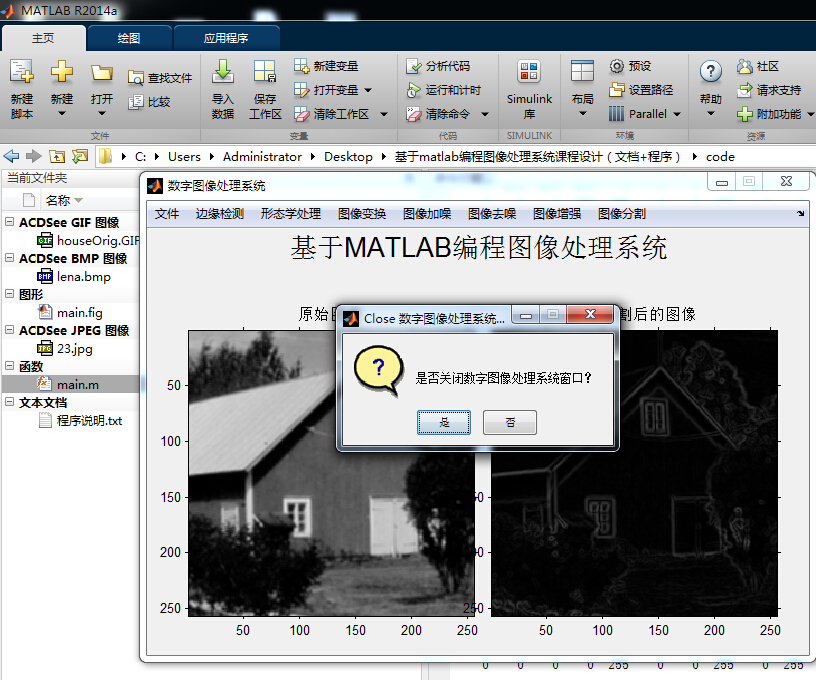Clear workspace with 清除工作区

pos(332,114)
